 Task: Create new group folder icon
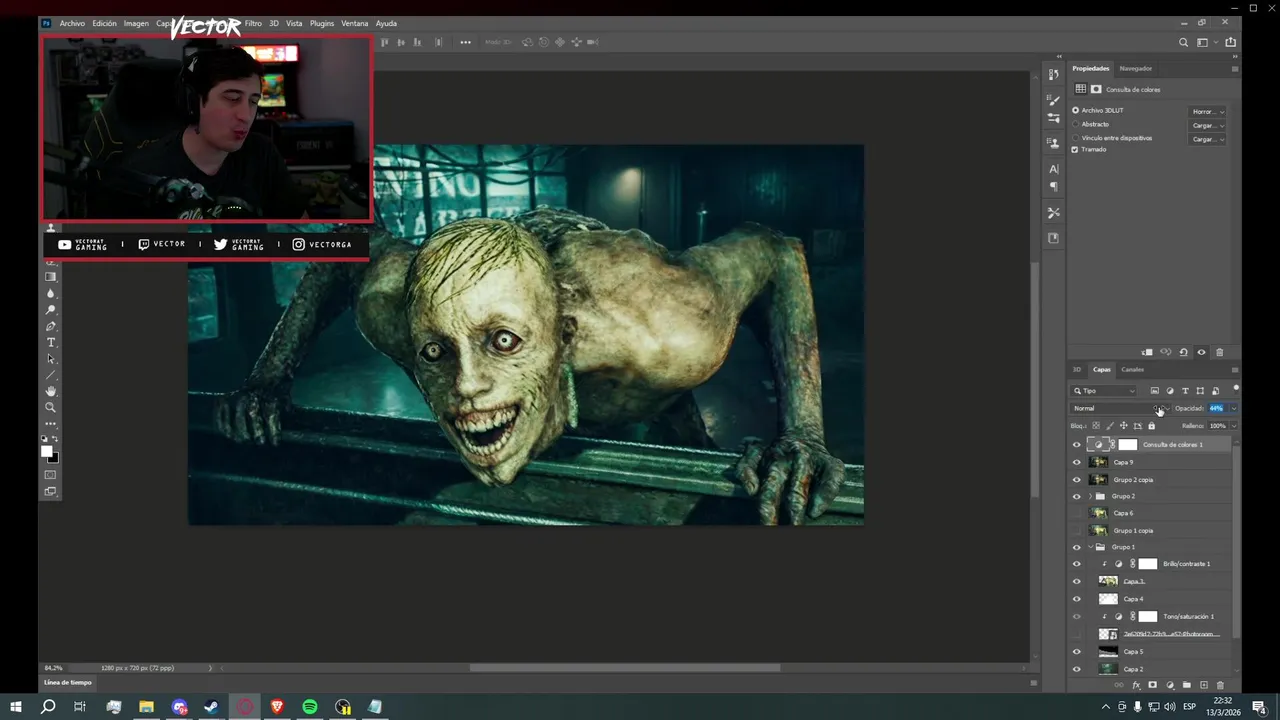[1187, 685]
